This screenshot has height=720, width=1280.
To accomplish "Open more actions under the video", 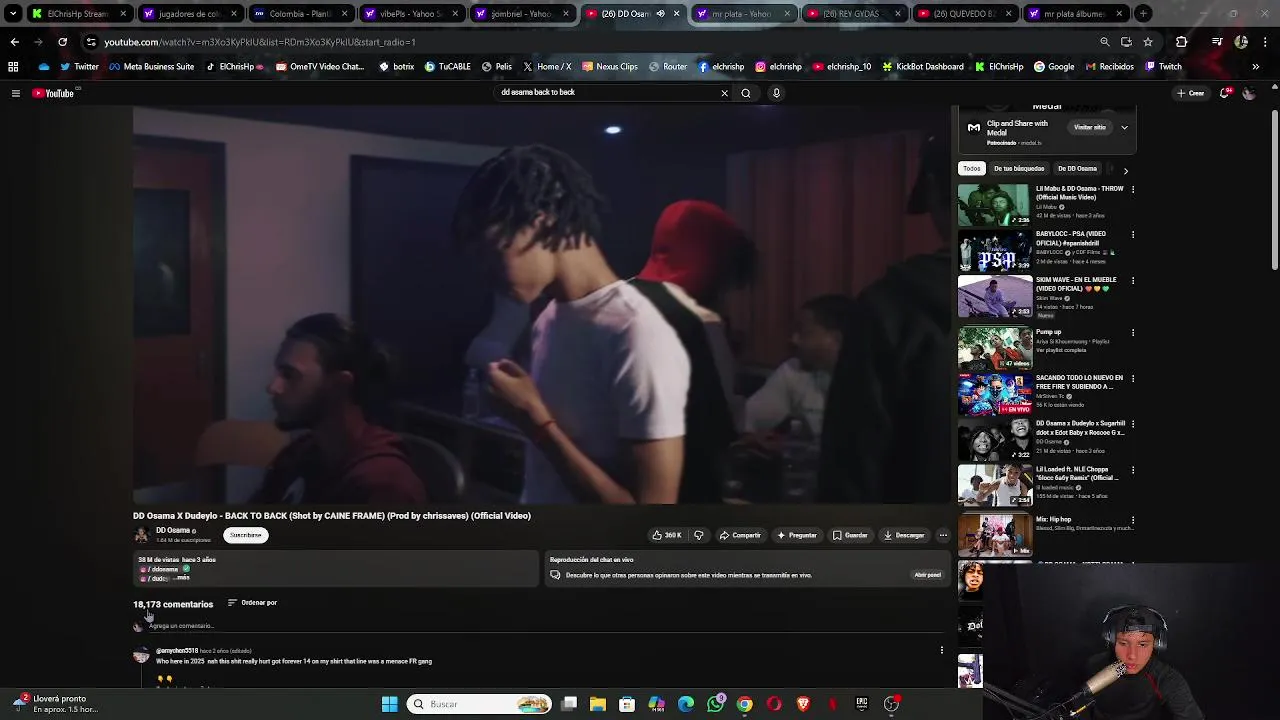I will pyautogui.click(x=943, y=535).
